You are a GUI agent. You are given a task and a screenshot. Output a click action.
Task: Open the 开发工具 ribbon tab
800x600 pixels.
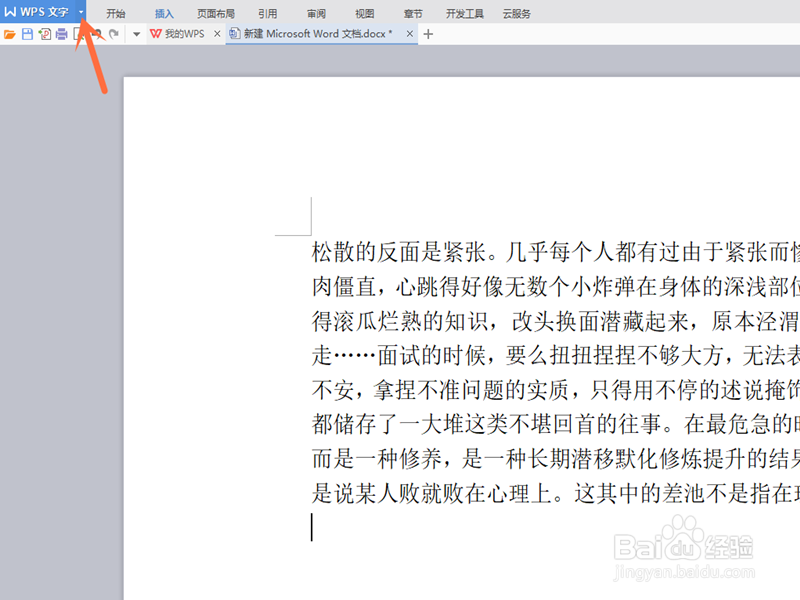(464, 14)
